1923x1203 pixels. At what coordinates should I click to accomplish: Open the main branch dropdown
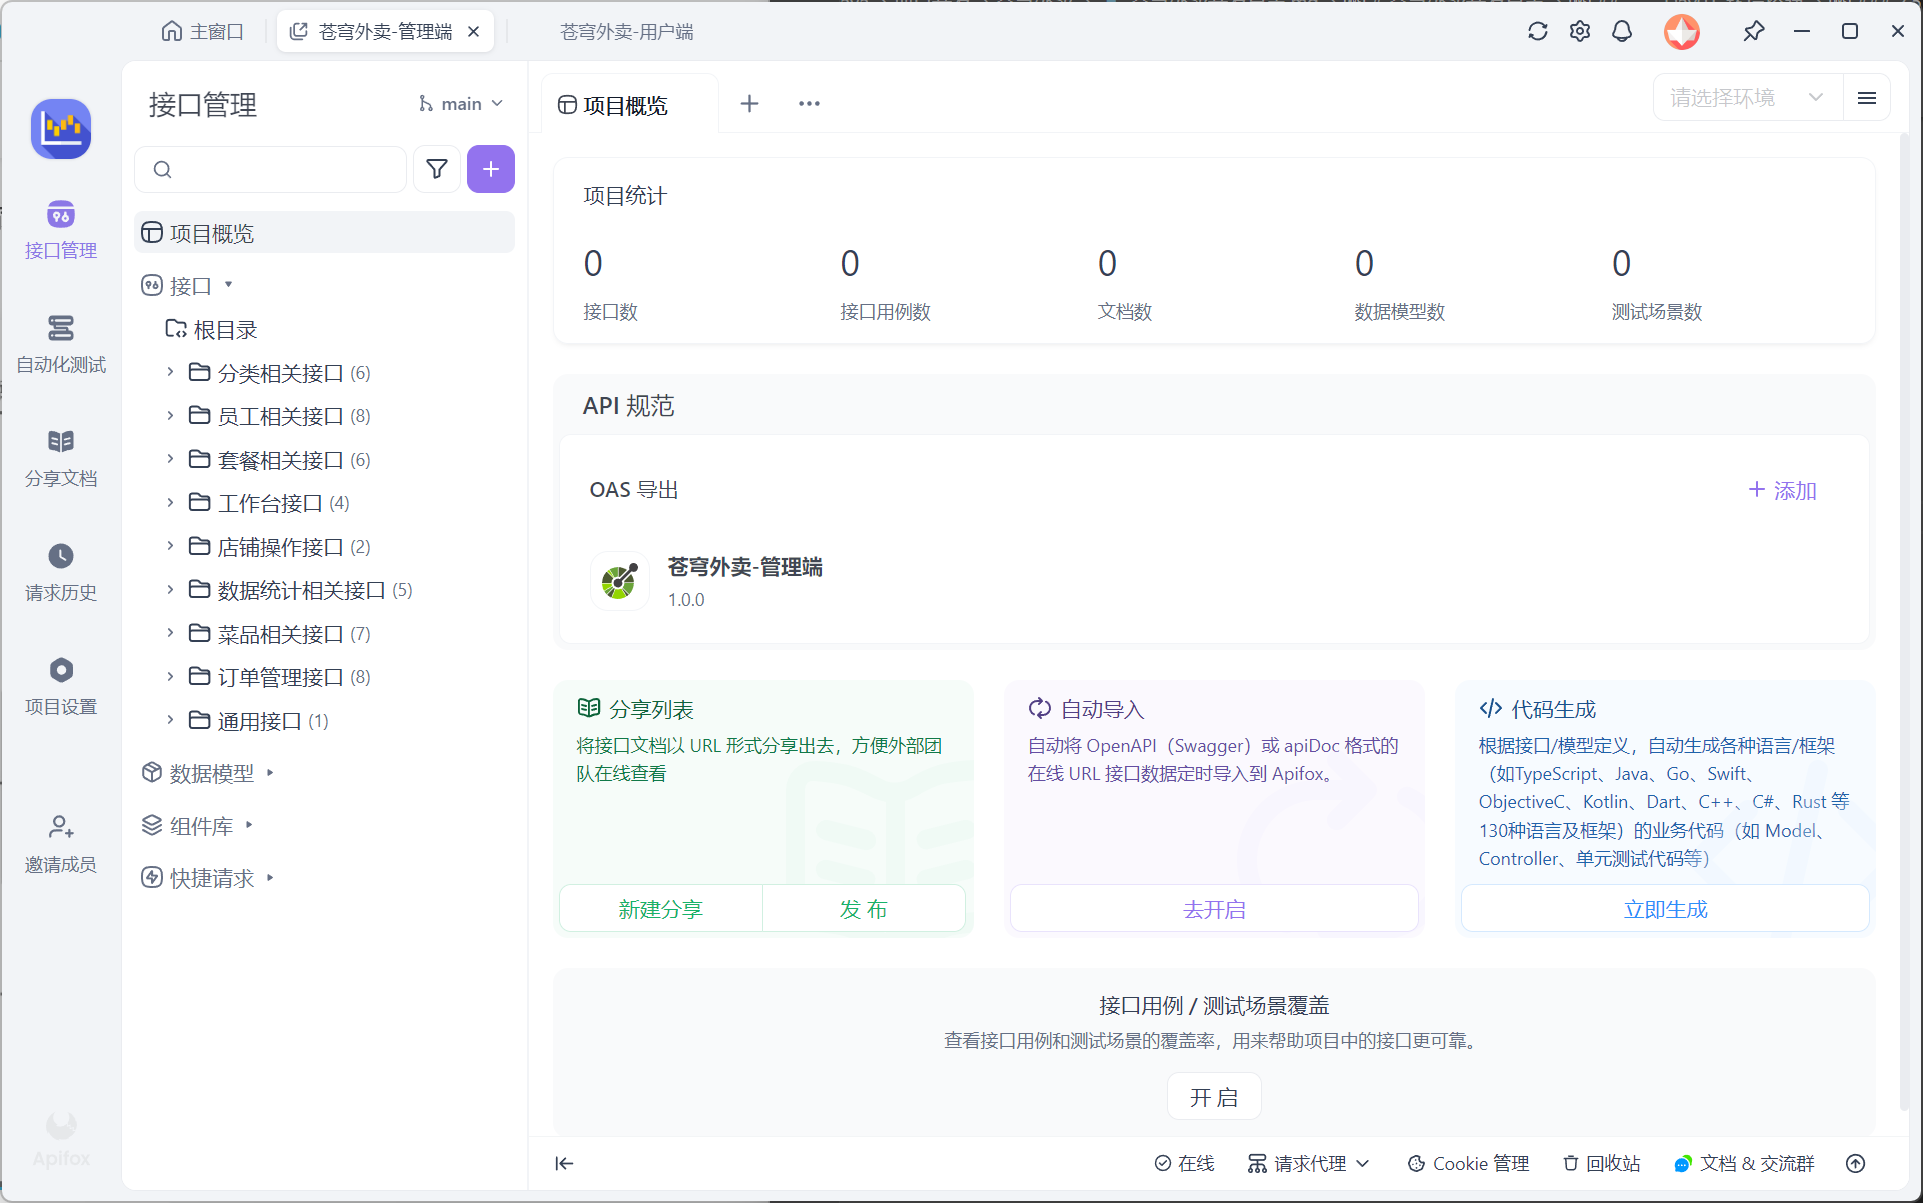[461, 104]
